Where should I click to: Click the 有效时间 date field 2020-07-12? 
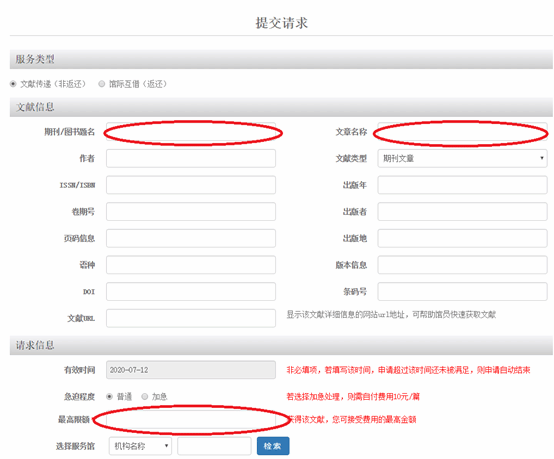pyautogui.click(x=191, y=370)
